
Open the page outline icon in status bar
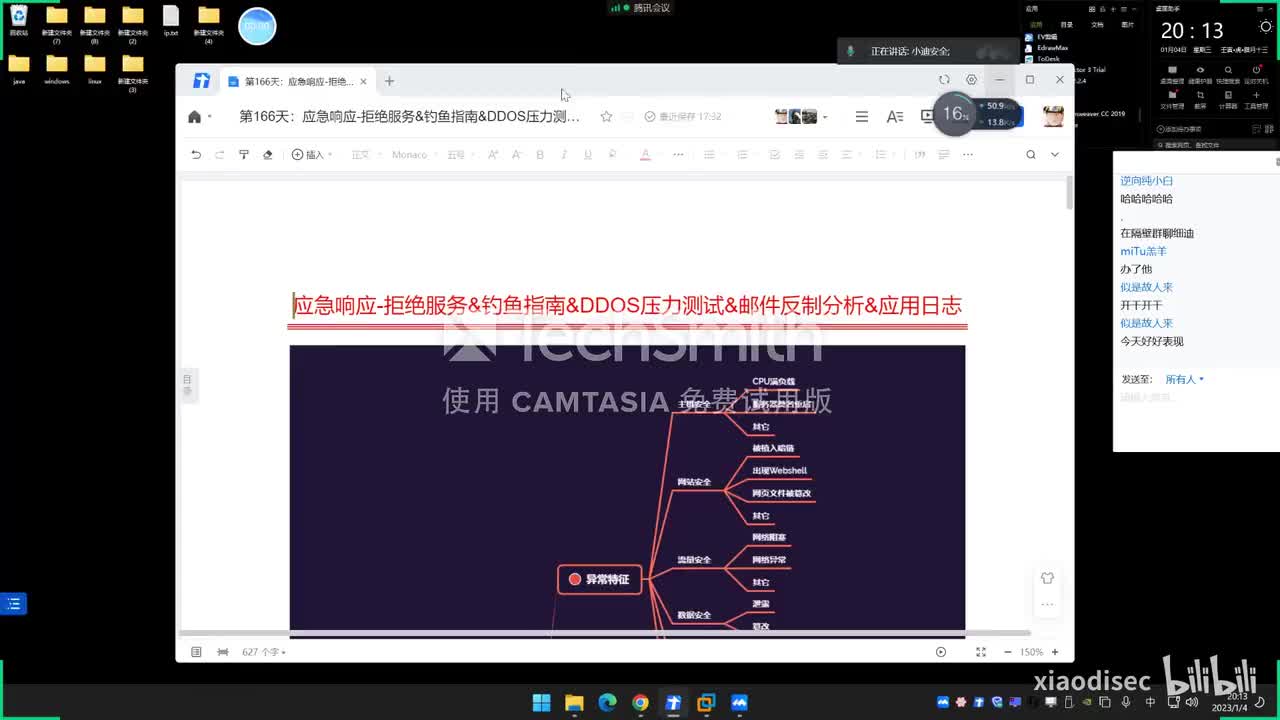(x=196, y=652)
